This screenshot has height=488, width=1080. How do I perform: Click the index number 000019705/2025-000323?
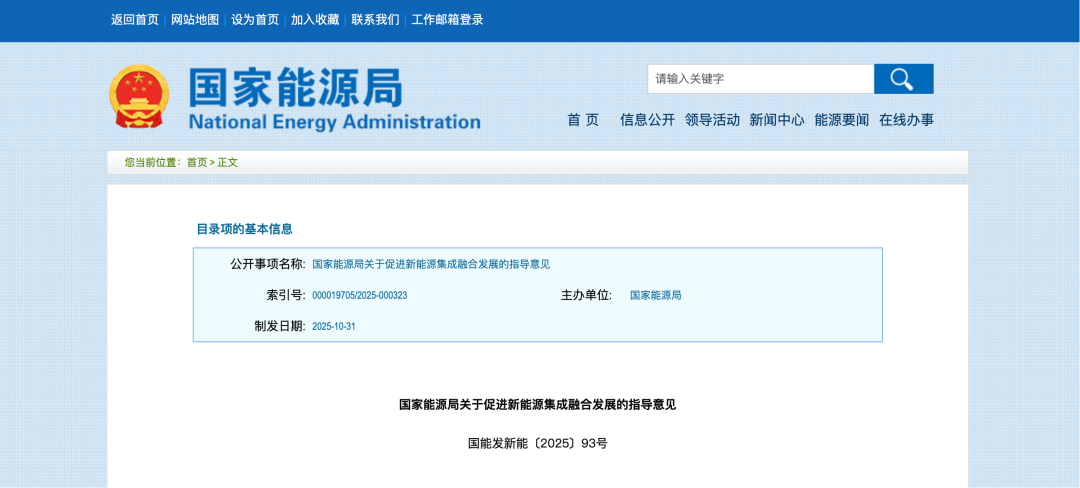coord(359,296)
